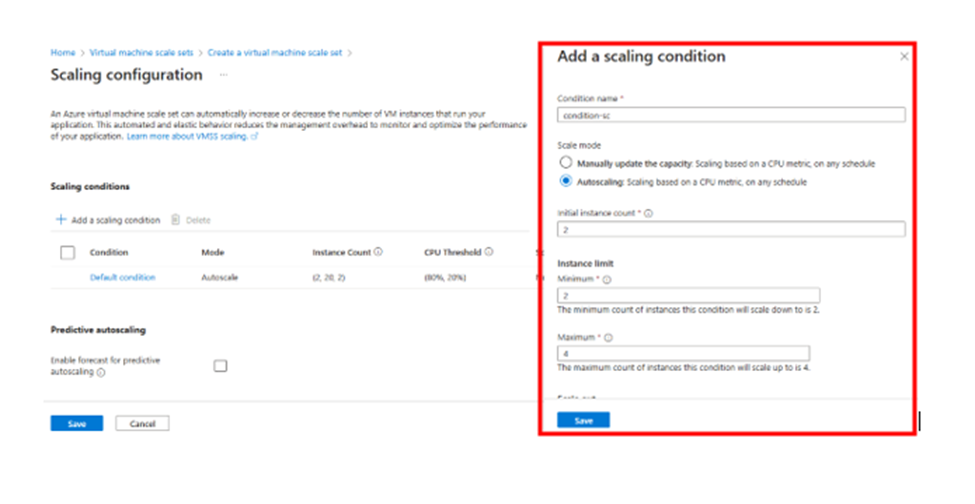Follow the Learn more about VMSS scaling link
The image size is (975, 504).
coord(192,136)
